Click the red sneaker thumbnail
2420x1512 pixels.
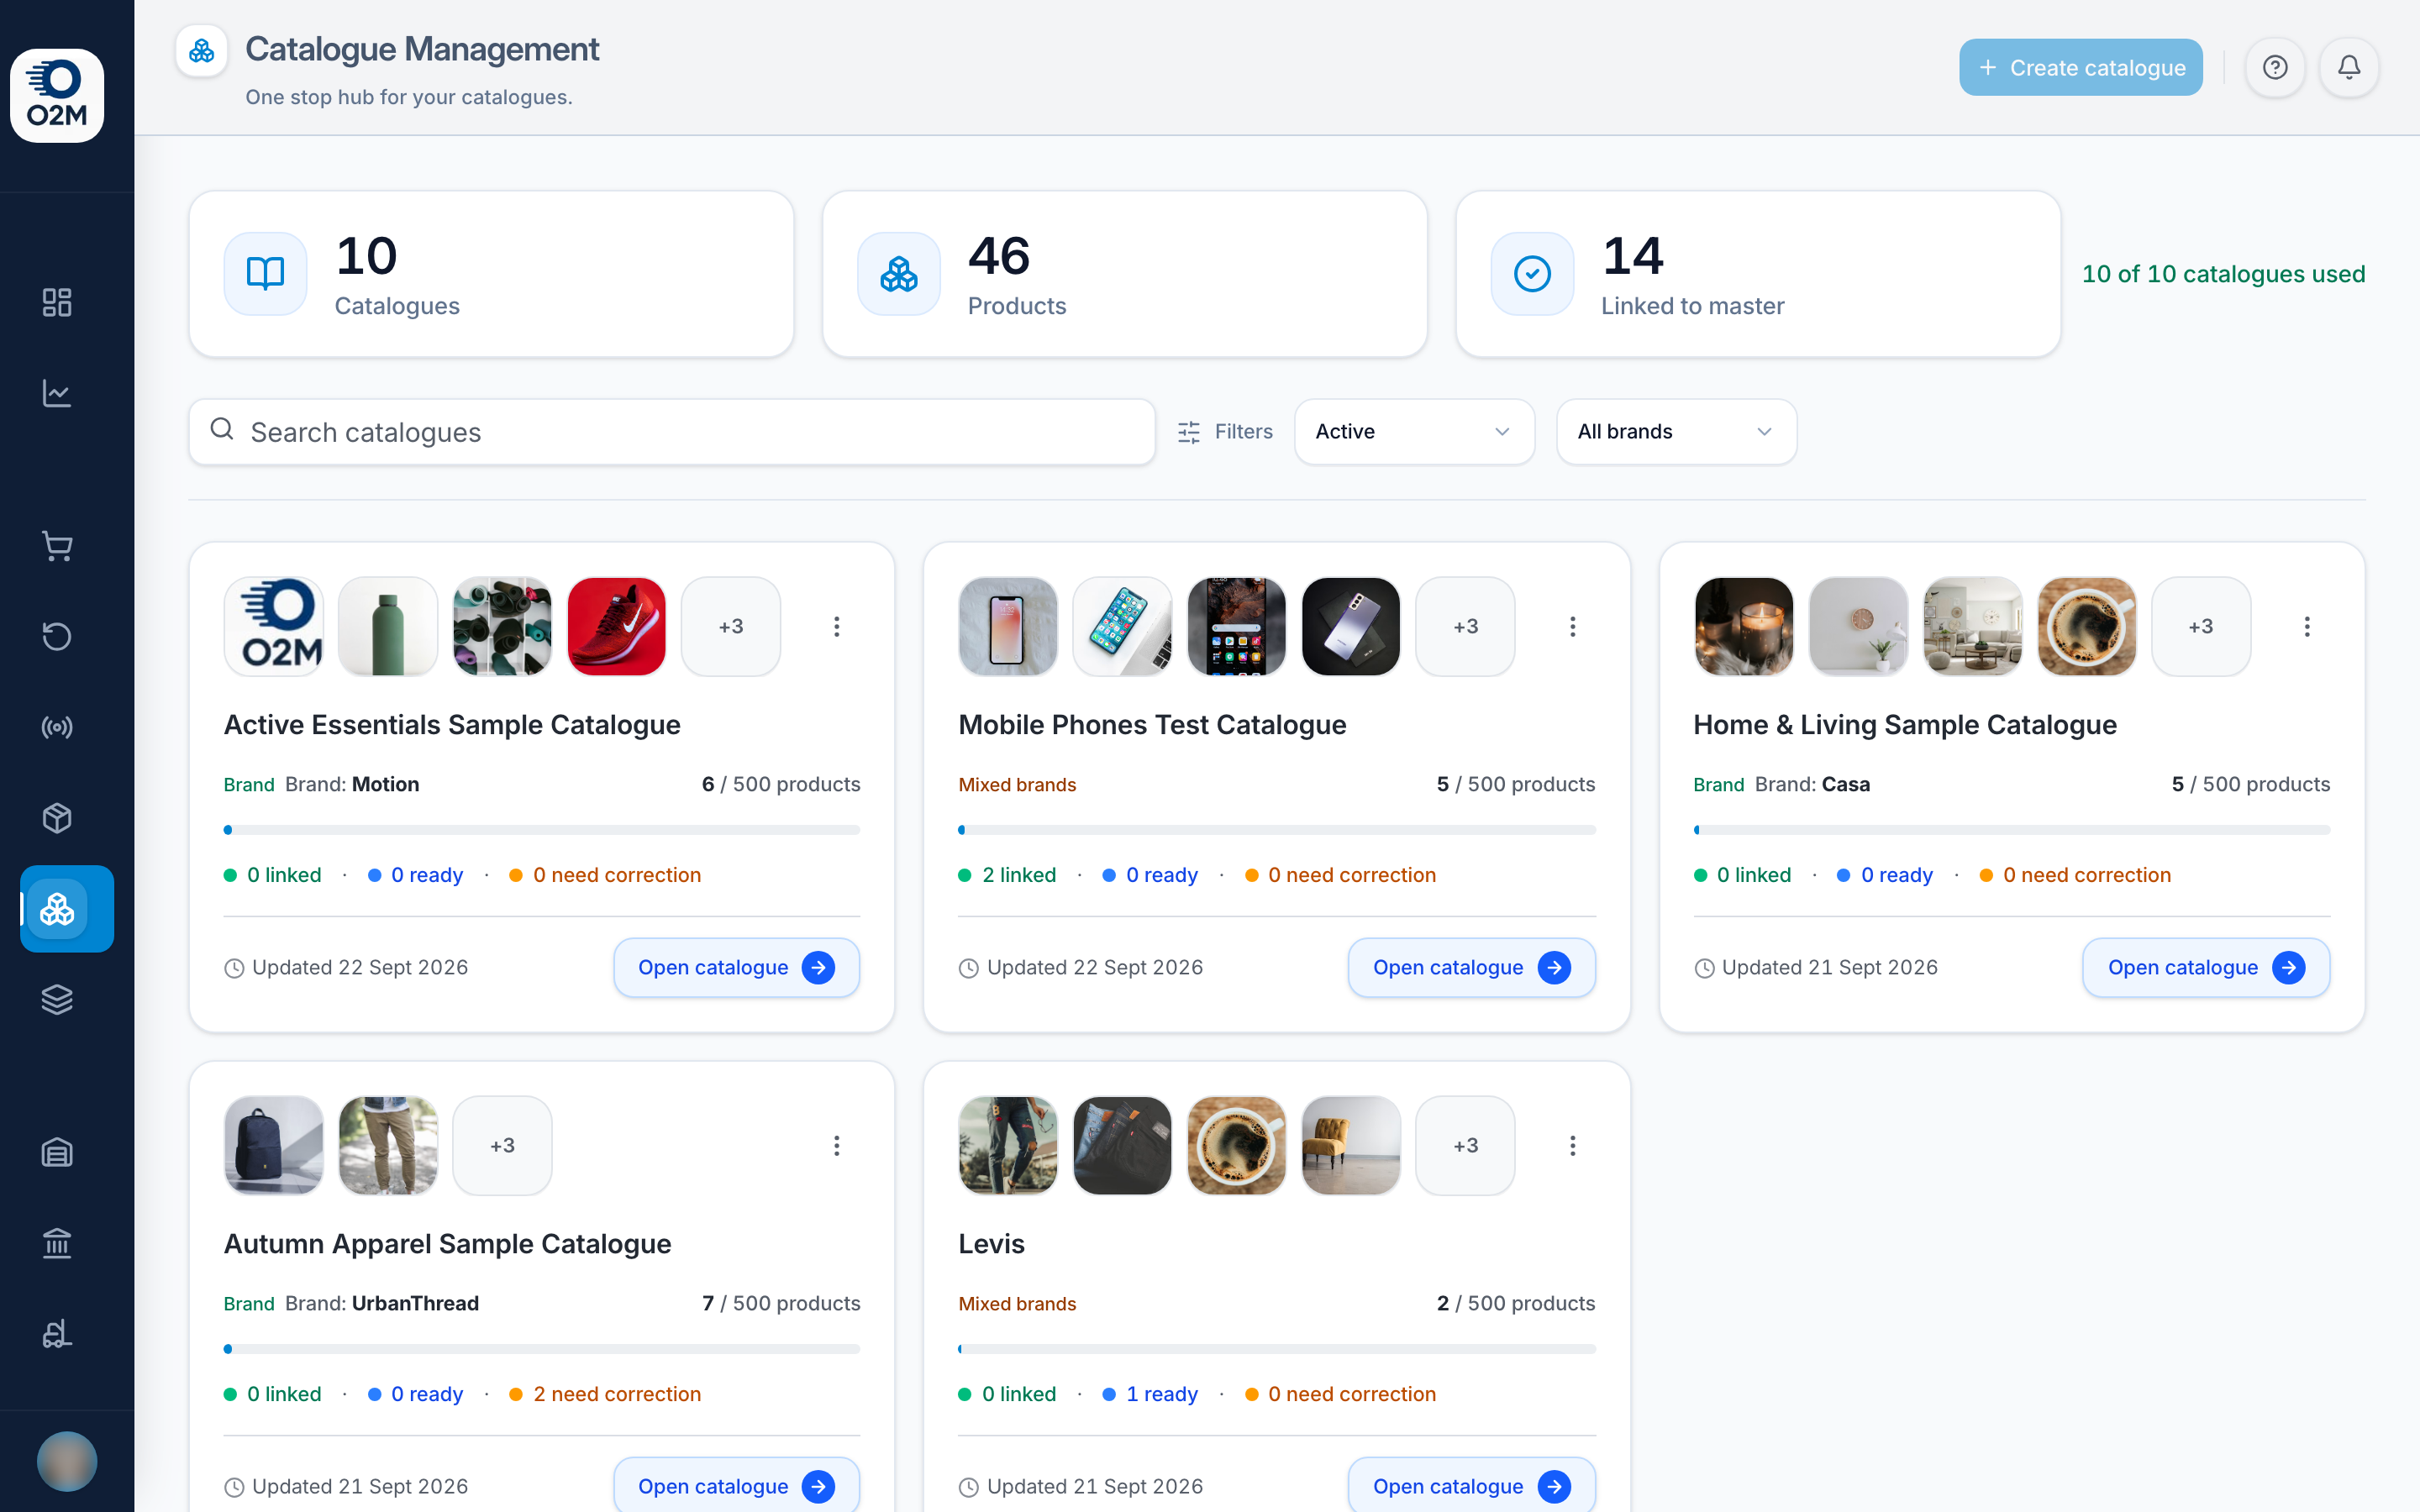coord(616,626)
